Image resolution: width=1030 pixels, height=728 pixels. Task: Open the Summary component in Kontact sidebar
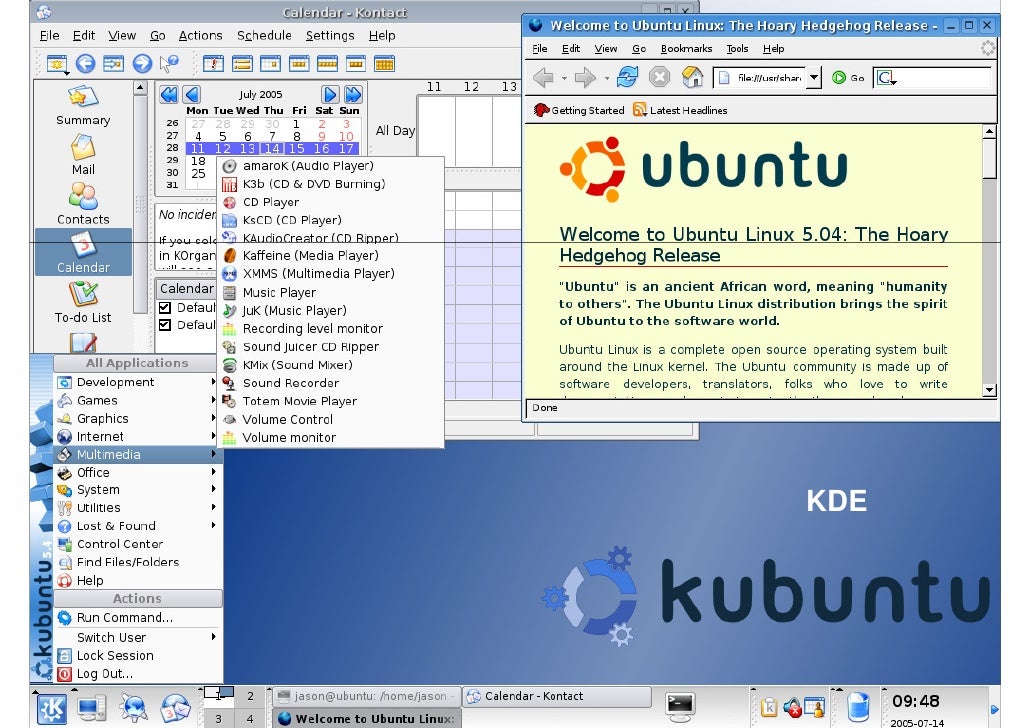click(x=83, y=105)
